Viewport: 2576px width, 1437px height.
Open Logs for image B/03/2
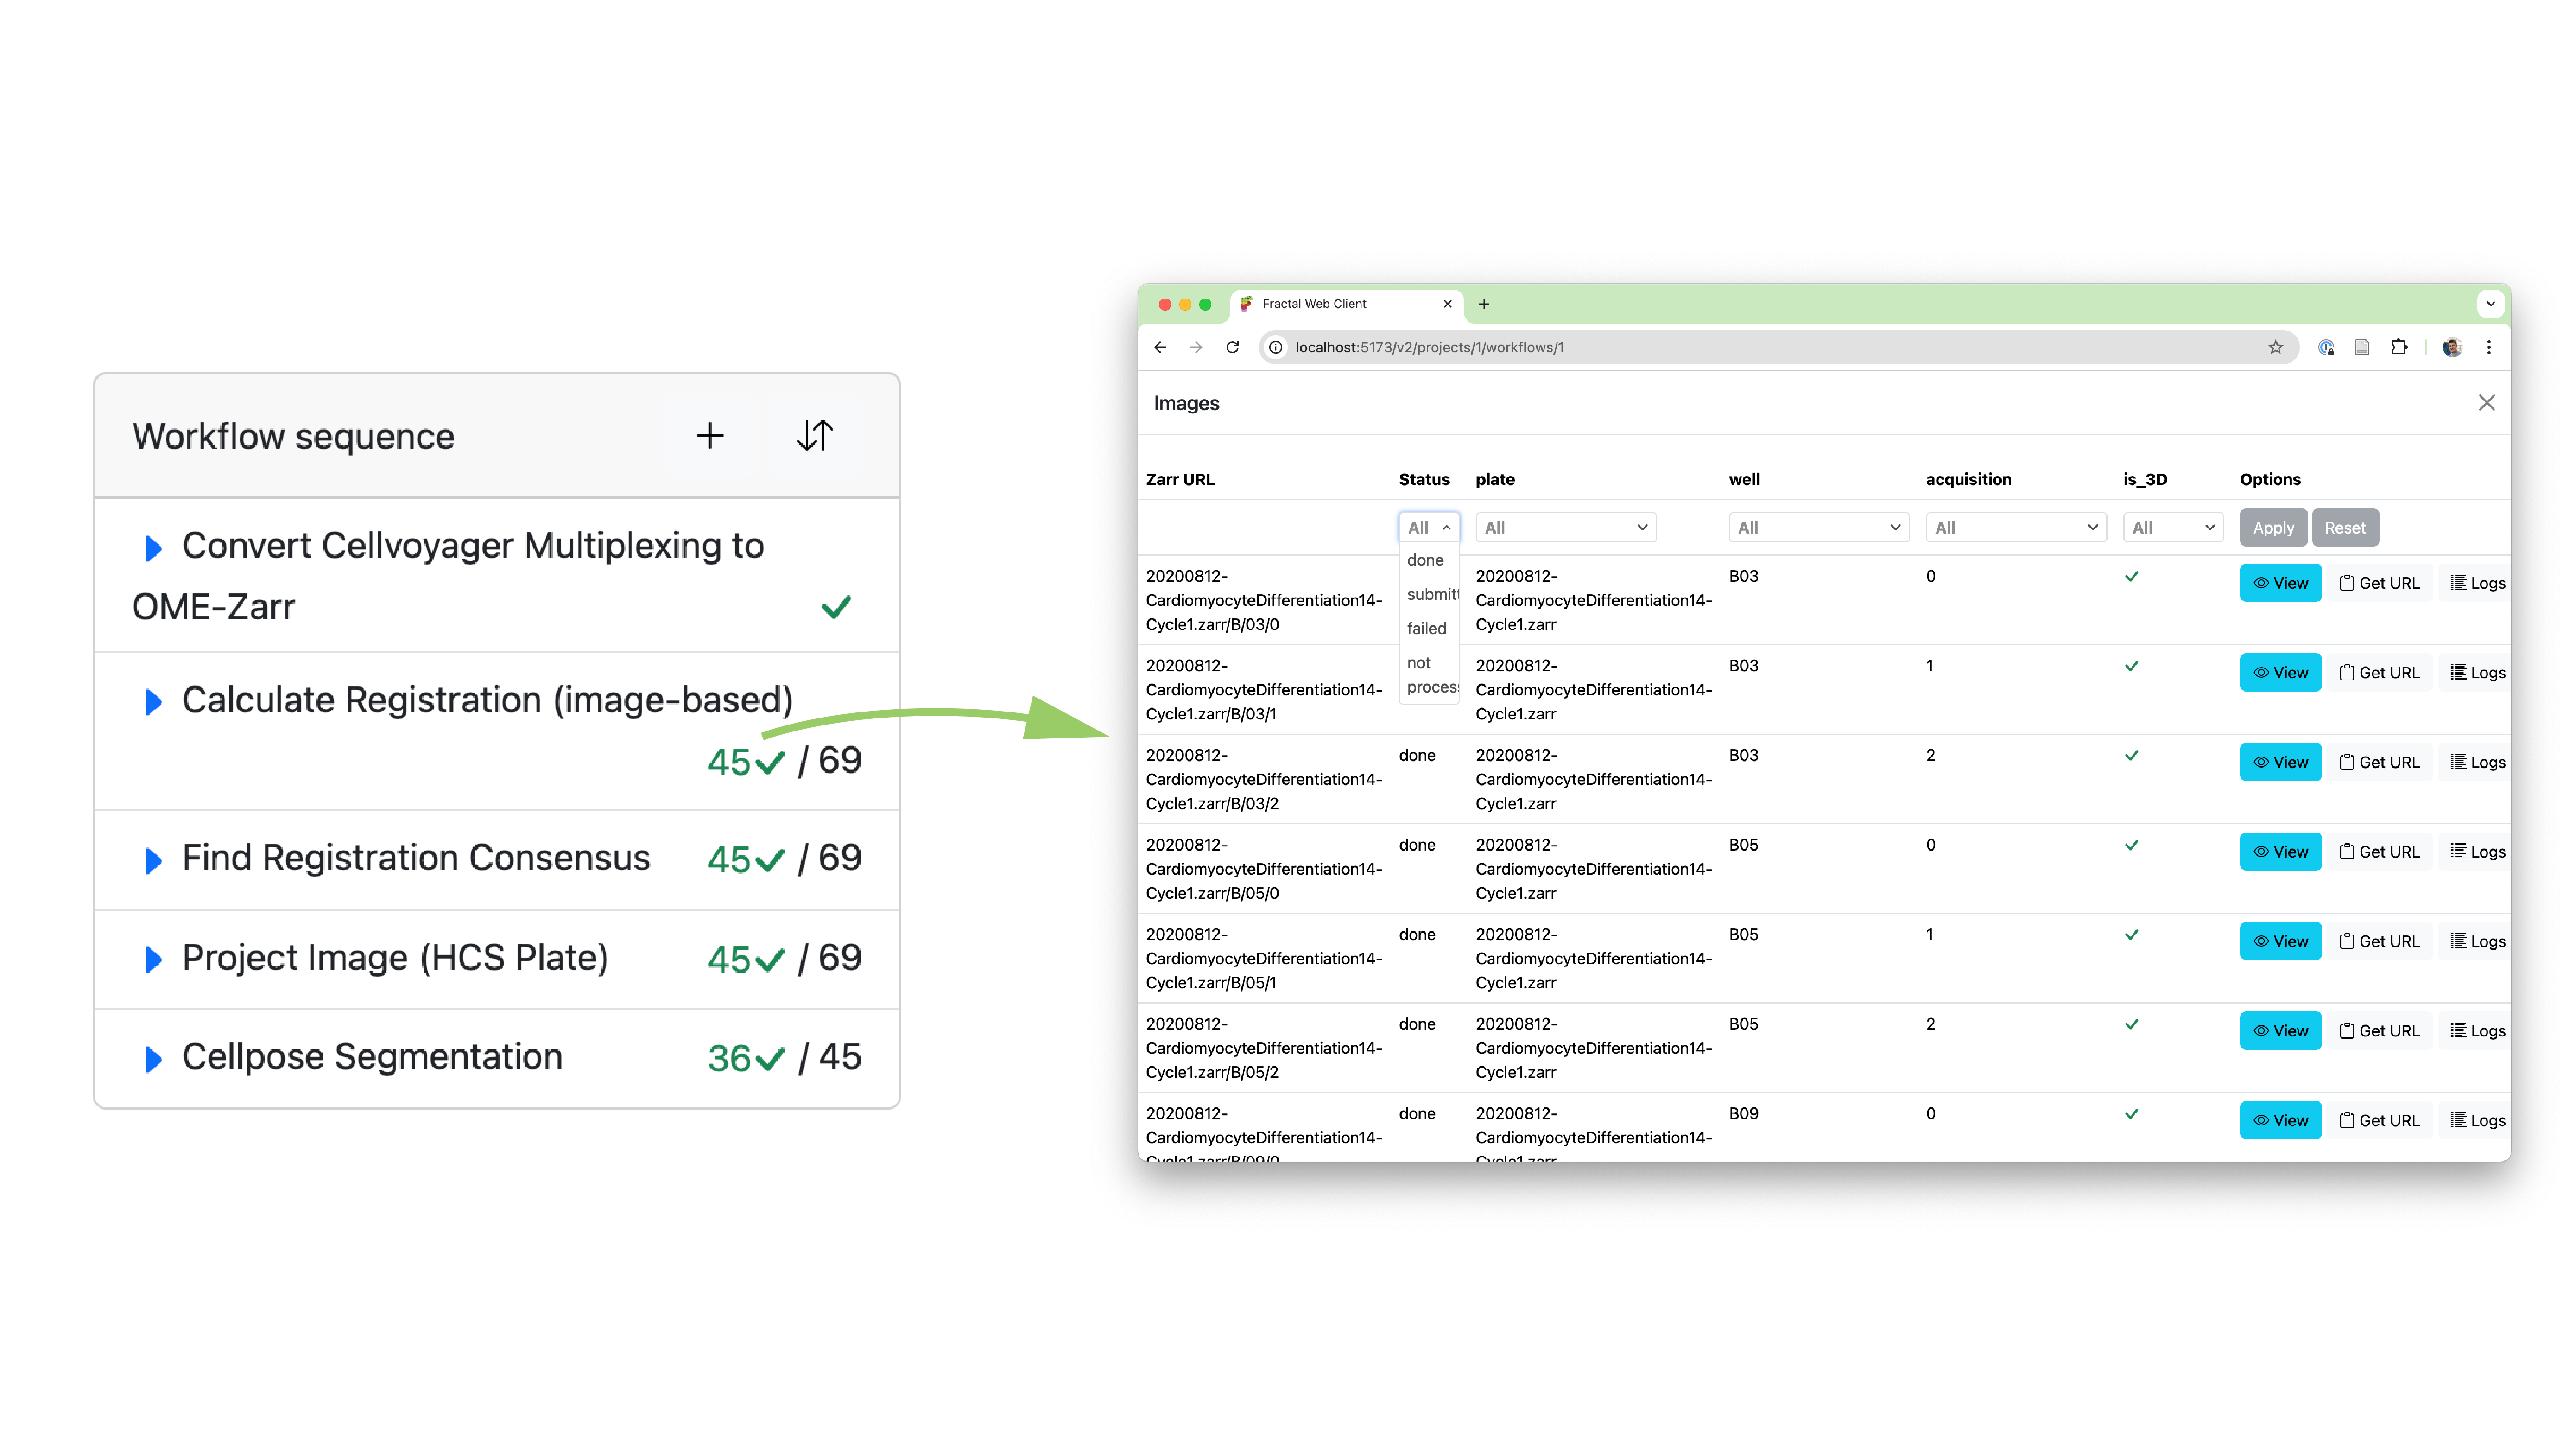coord(2475,762)
